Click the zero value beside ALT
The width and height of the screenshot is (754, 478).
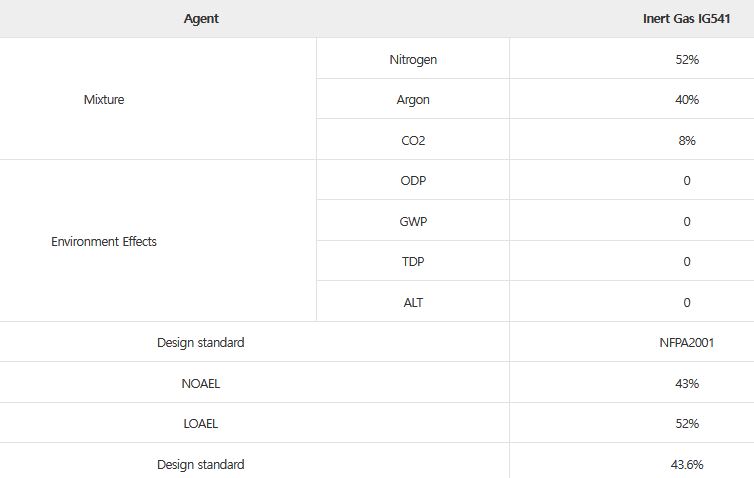pos(686,302)
